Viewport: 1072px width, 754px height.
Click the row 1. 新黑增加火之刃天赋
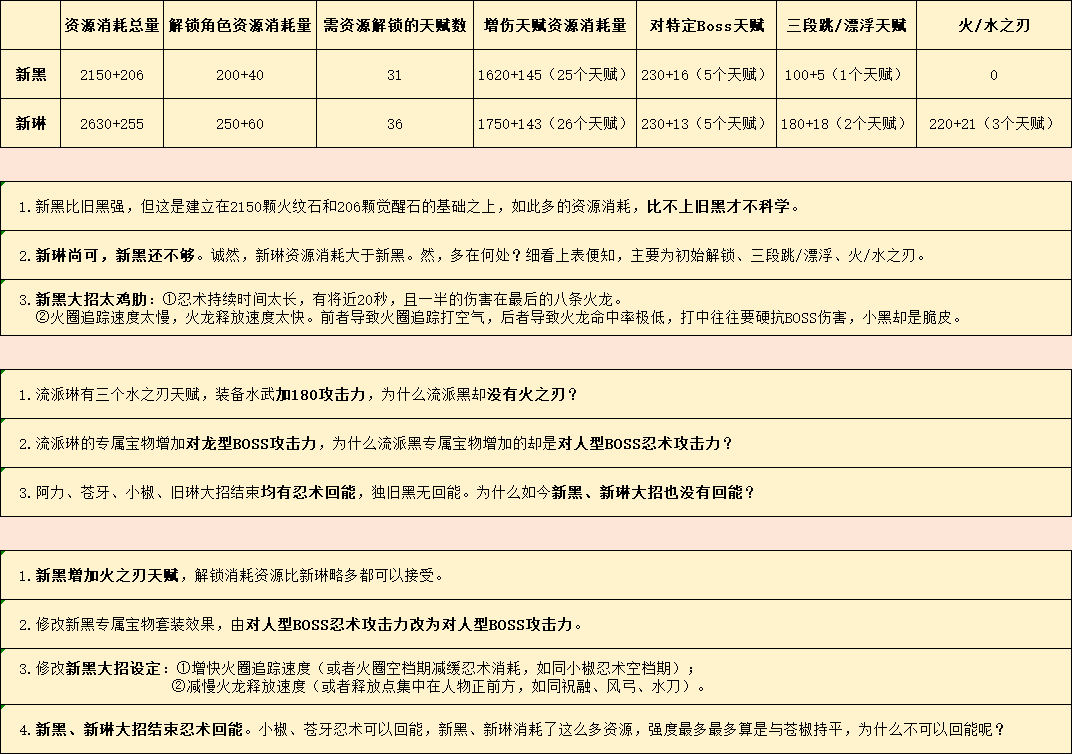[x=536, y=575]
